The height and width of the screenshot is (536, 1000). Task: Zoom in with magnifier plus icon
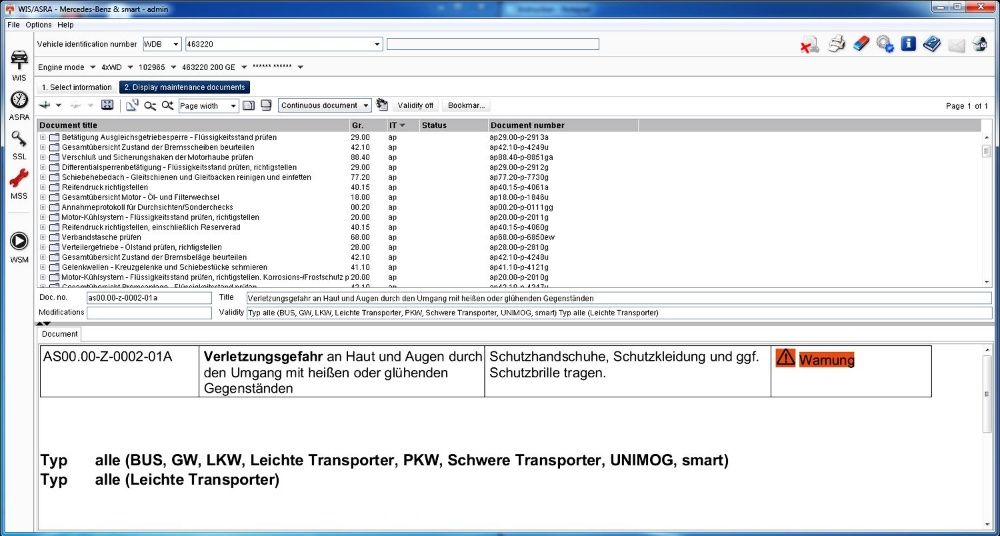(x=167, y=105)
